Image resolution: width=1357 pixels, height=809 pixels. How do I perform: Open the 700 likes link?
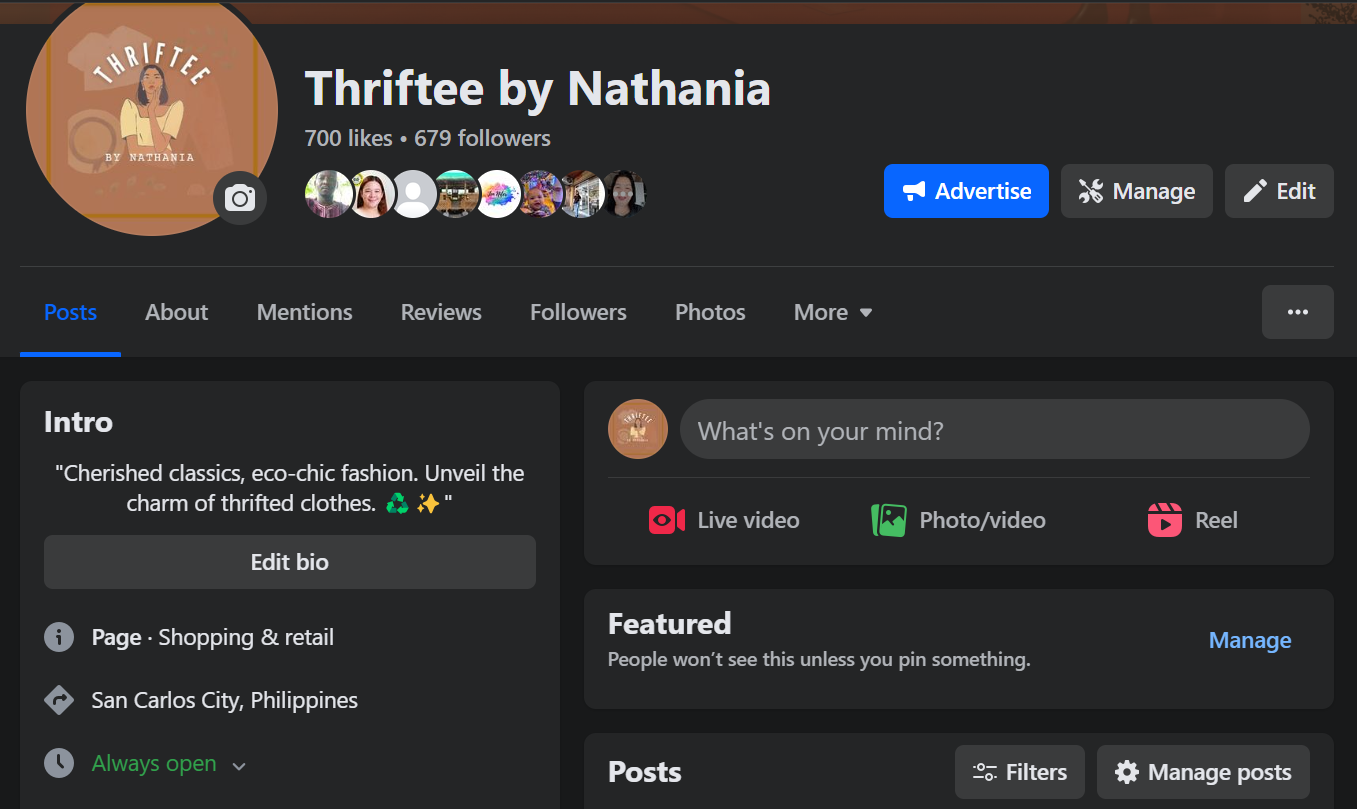349,138
